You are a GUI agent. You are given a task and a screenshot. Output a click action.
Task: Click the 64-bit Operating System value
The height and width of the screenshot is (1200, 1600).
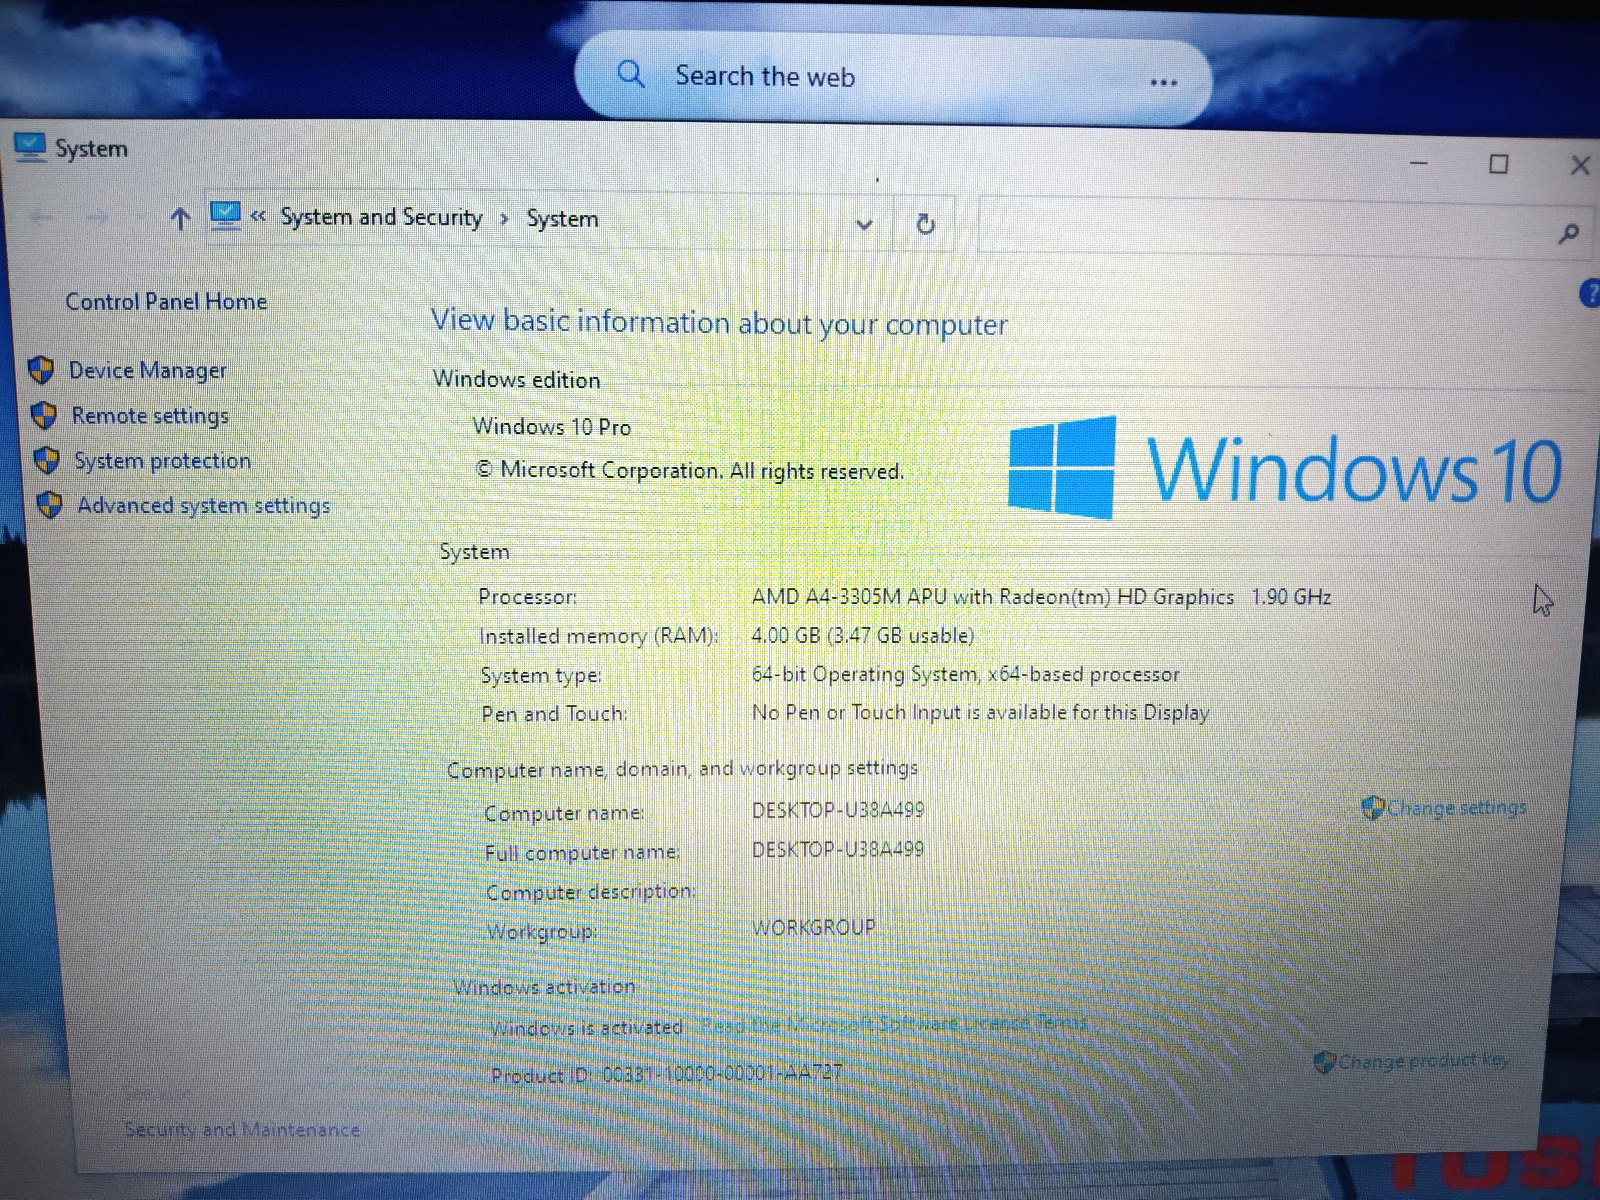pos(965,674)
